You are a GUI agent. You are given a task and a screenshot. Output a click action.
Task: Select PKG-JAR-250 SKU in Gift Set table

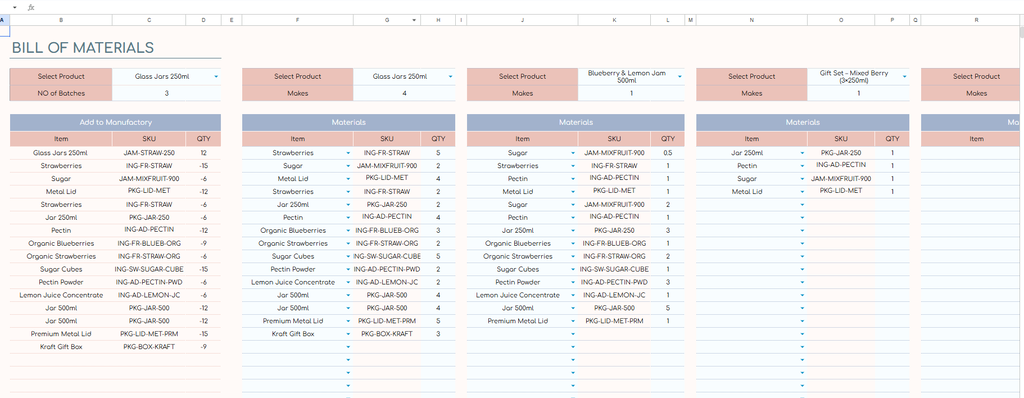[840, 153]
